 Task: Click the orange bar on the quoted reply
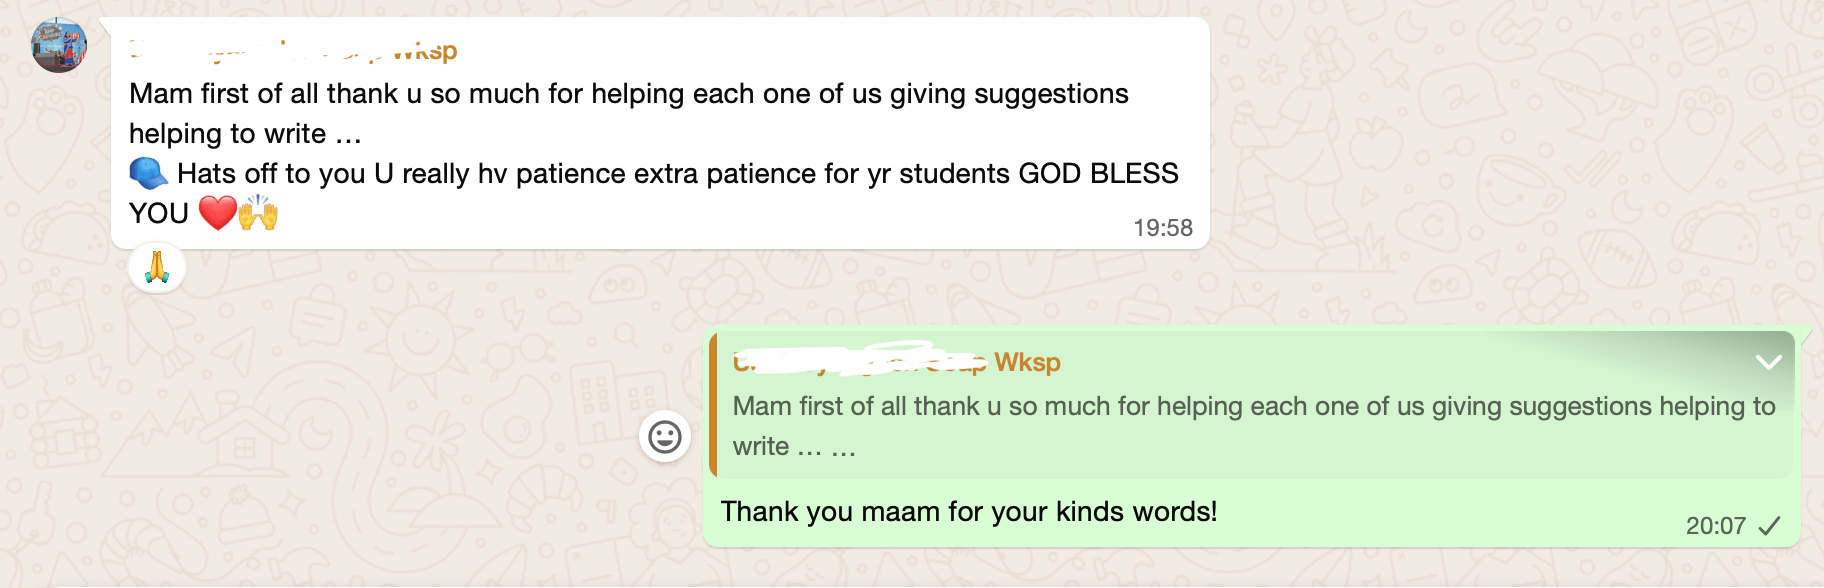[713, 405]
